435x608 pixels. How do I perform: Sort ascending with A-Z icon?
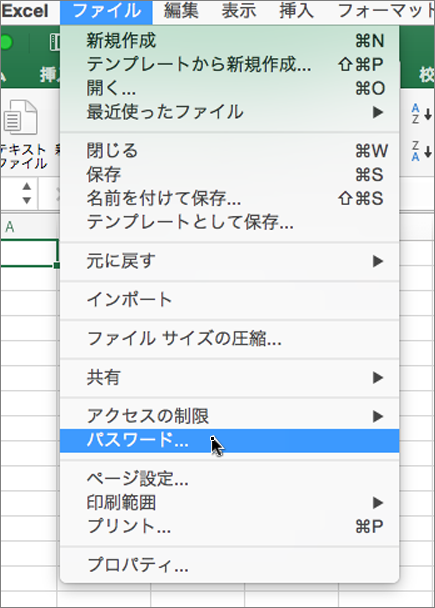coord(421,114)
